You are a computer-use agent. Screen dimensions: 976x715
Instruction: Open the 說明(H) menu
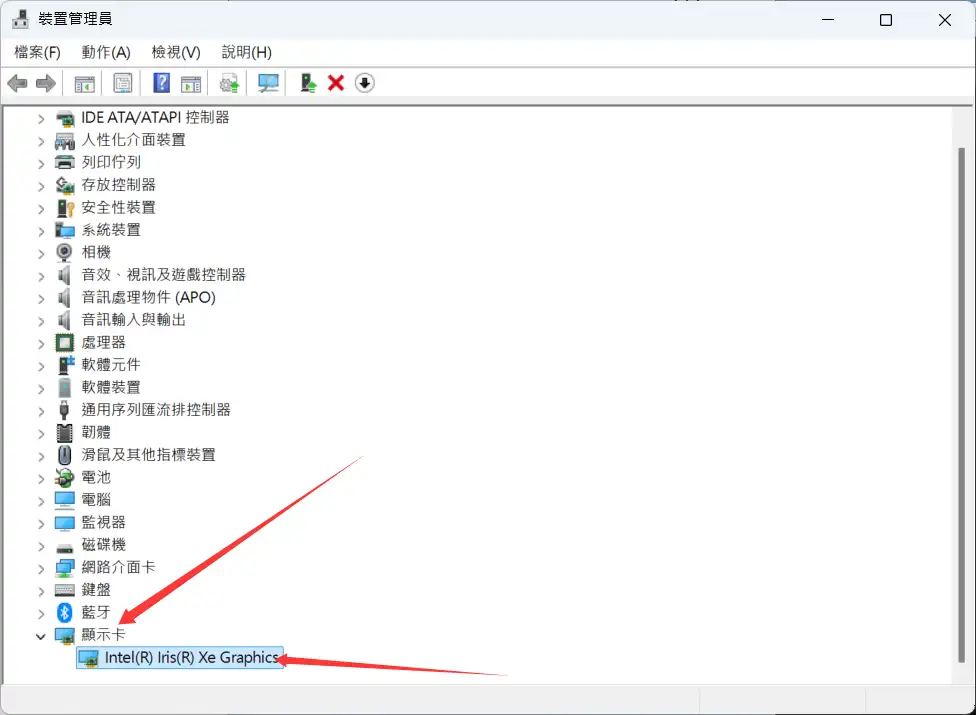(246, 52)
